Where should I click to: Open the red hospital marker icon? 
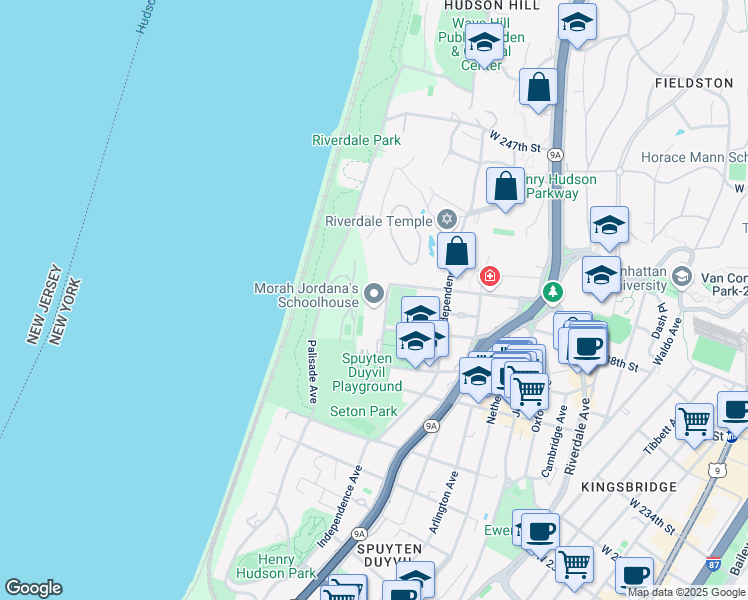490,277
